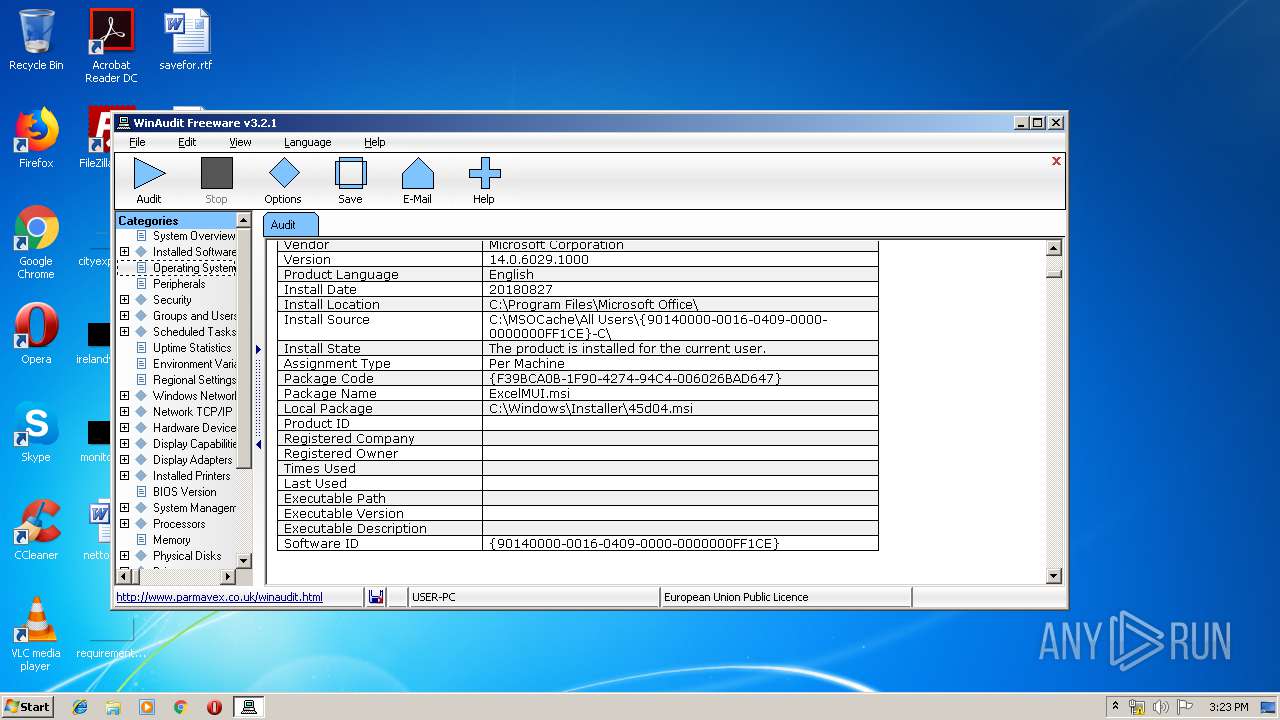Image resolution: width=1280 pixels, height=720 pixels.
Task: Open the Language menu
Action: tap(307, 142)
